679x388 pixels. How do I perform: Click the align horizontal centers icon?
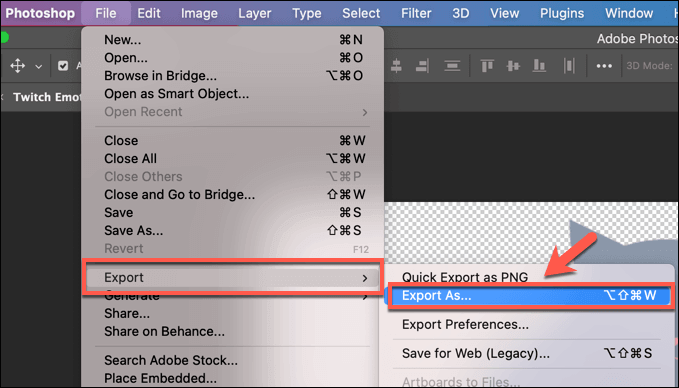click(x=396, y=66)
